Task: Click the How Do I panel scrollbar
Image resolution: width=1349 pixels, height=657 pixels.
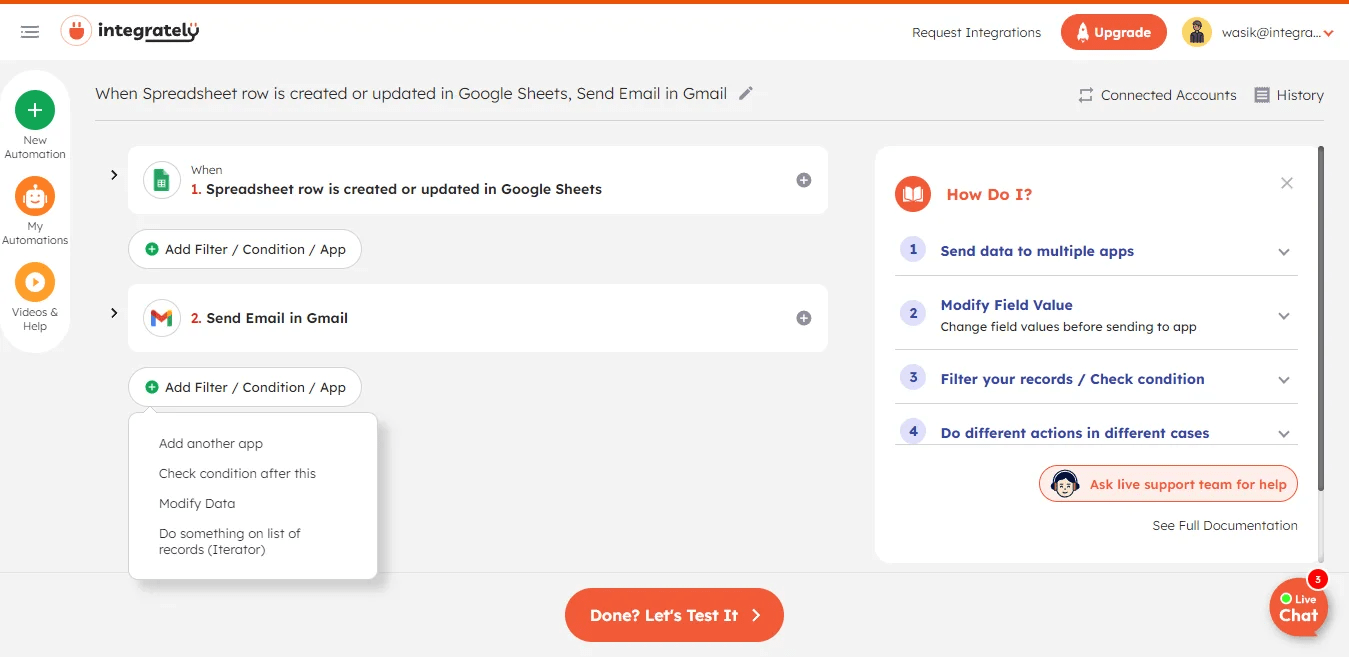Action: 1321,318
